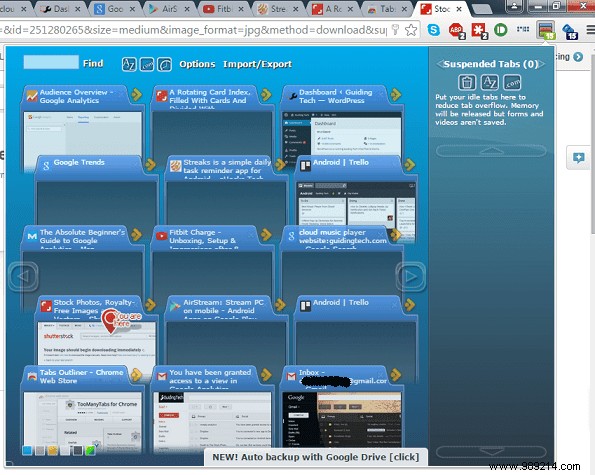The height and width of the screenshot is (475, 595).
Task: Switch to the Goo(gle) browser tab
Action: [116, 9]
